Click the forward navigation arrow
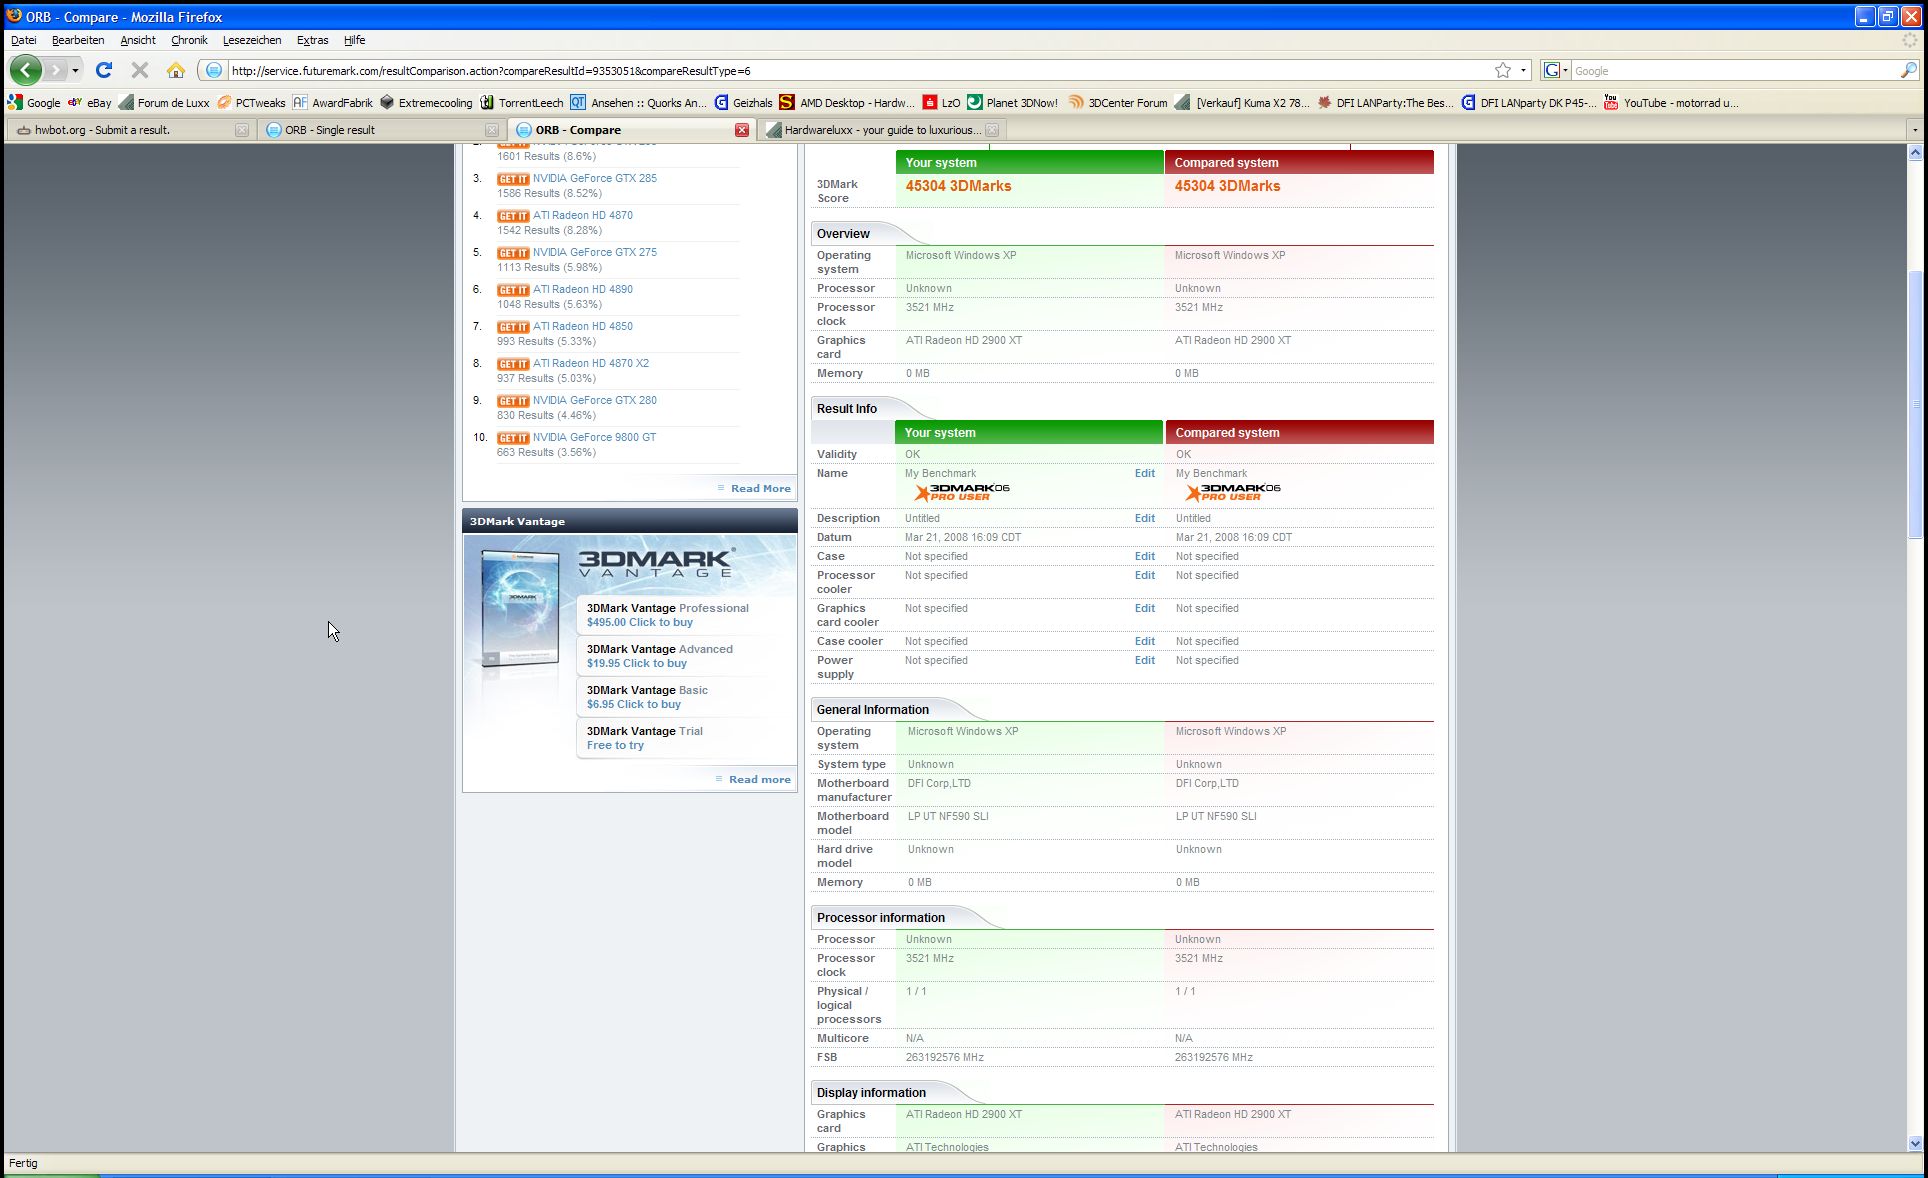 (56, 70)
